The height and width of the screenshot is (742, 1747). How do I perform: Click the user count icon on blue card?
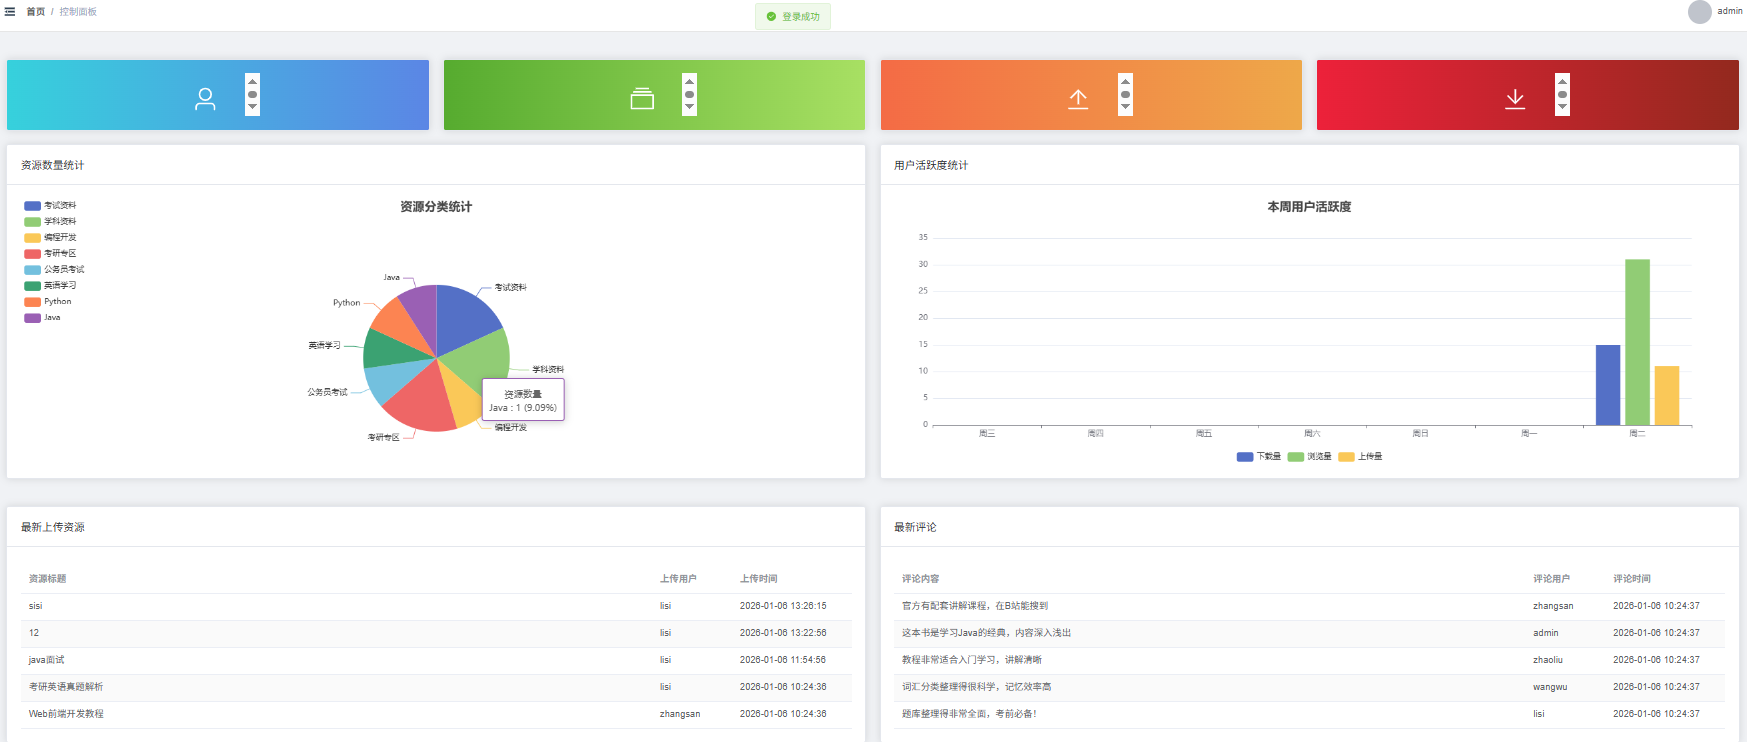[x=205, y=99]
